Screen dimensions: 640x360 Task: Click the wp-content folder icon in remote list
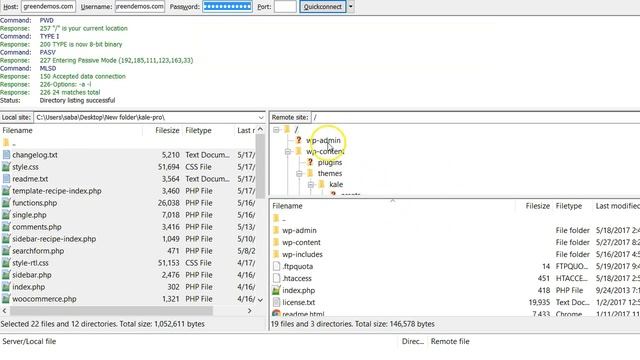click(x=276, y=242)
